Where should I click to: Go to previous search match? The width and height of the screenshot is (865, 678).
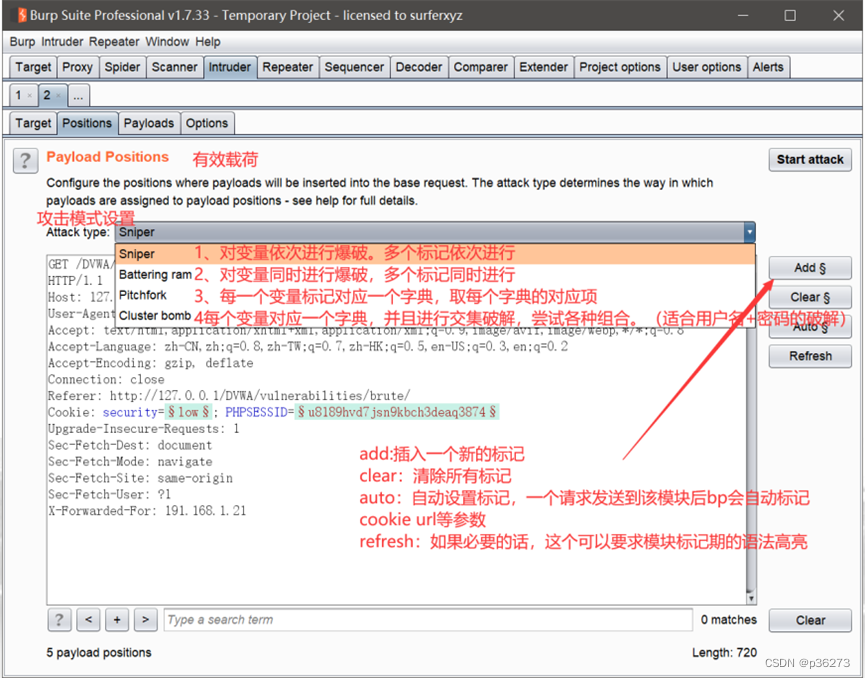click(88, 620)
